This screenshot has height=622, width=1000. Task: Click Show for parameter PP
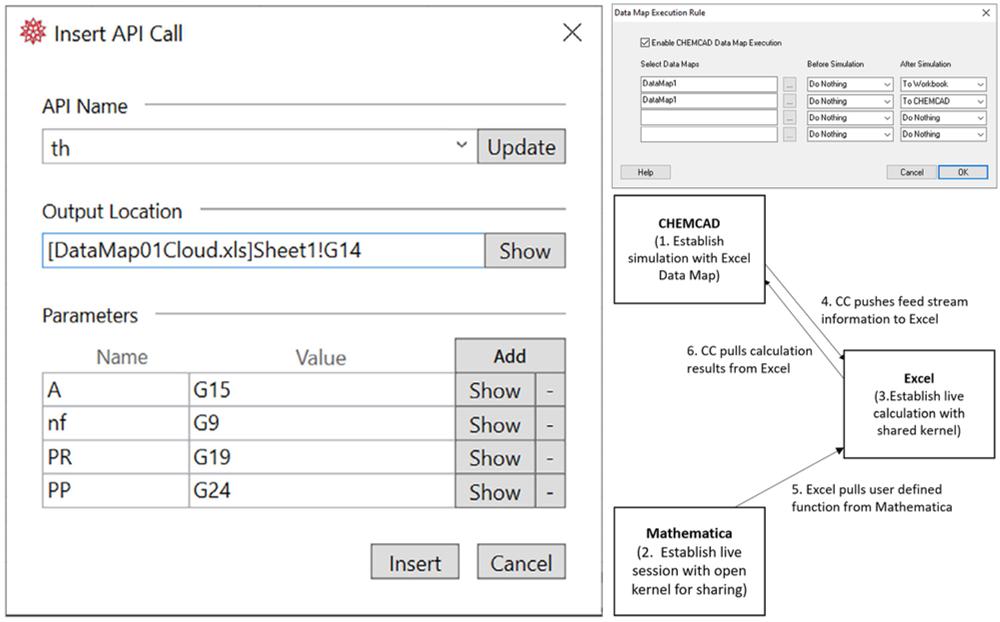tap(495, 491)
